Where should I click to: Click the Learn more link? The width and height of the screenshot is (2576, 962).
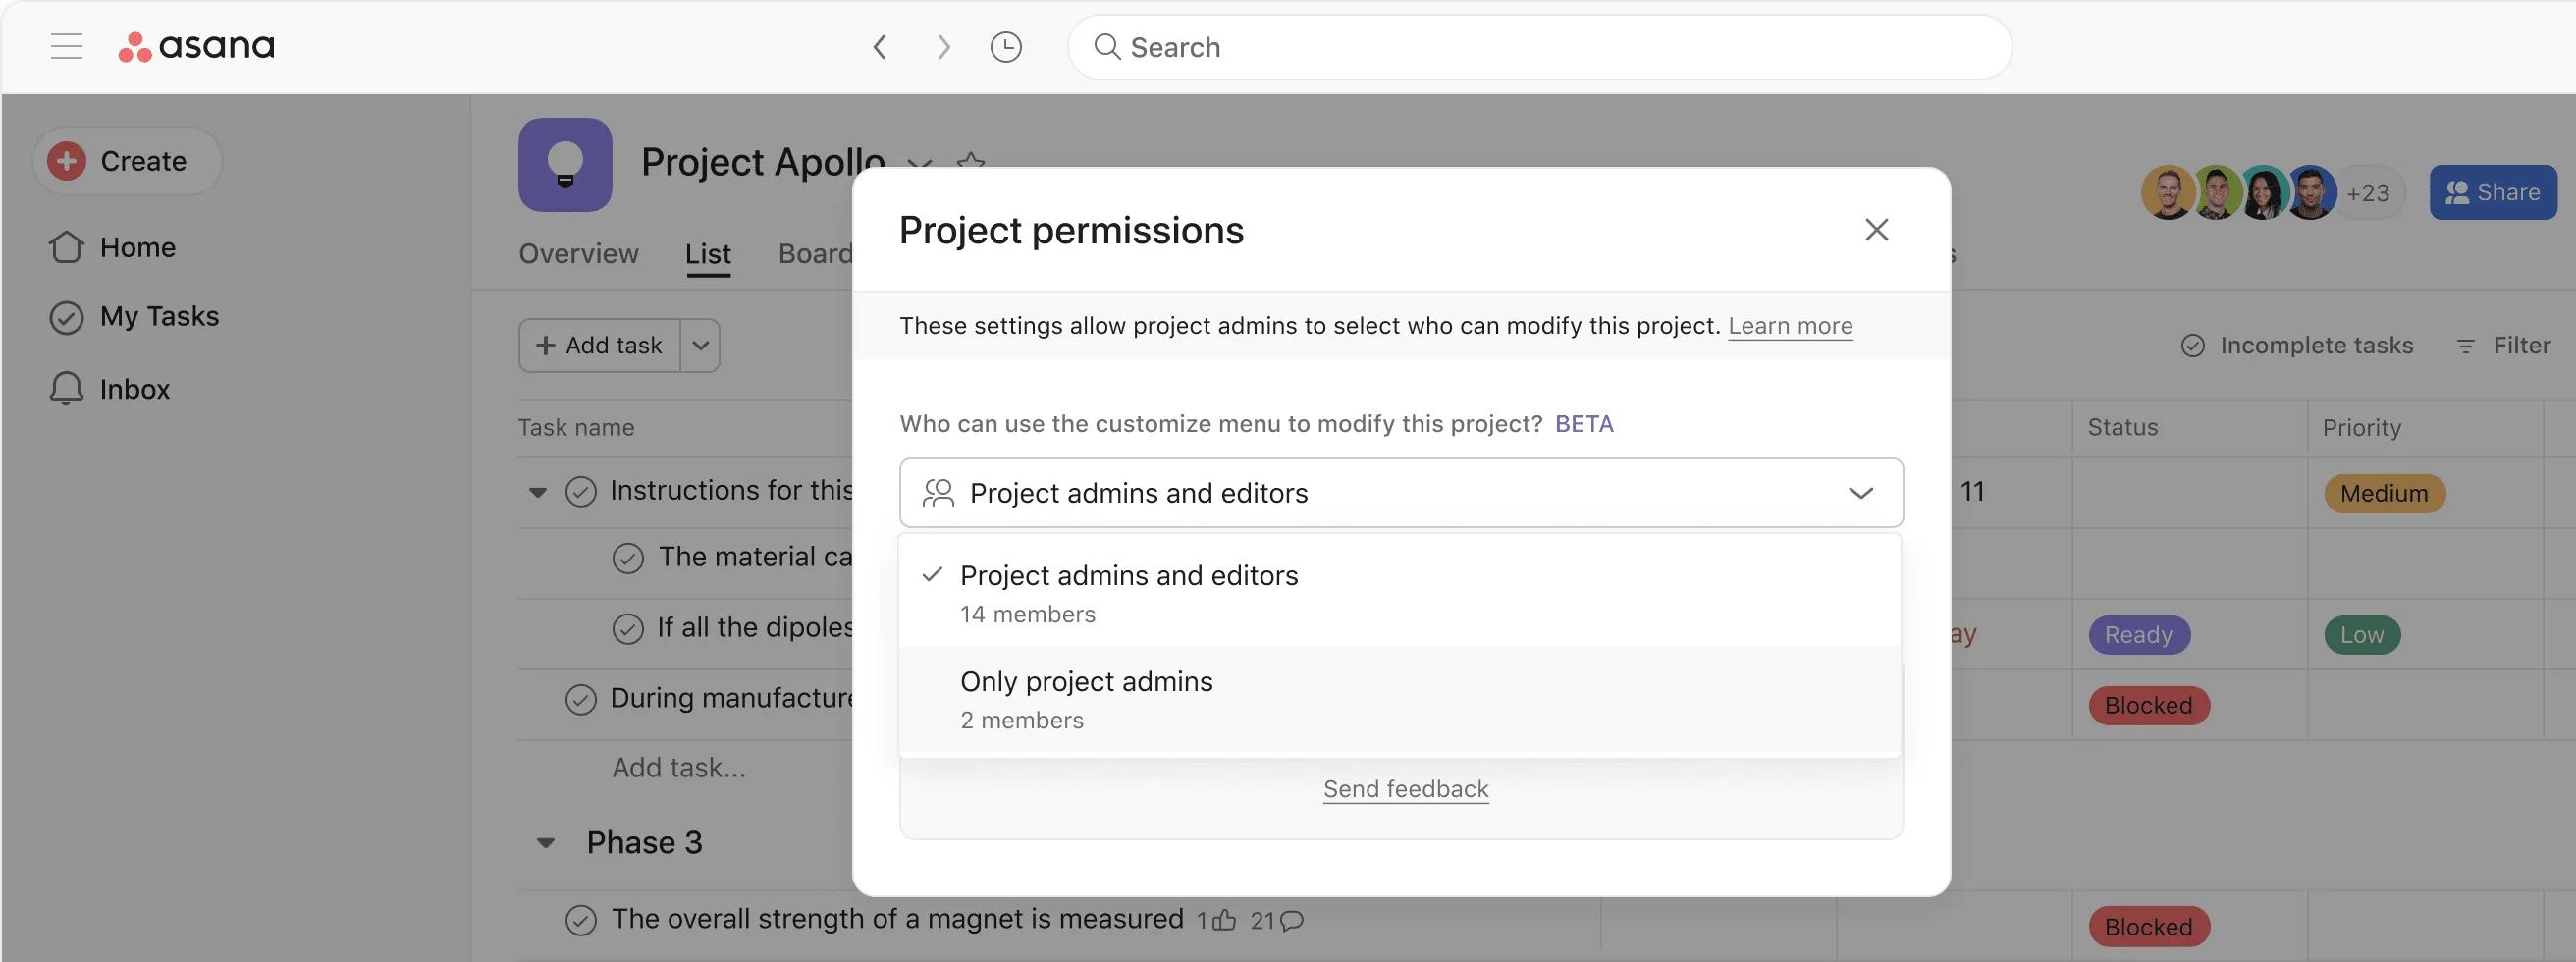(x=1789, y=325)
